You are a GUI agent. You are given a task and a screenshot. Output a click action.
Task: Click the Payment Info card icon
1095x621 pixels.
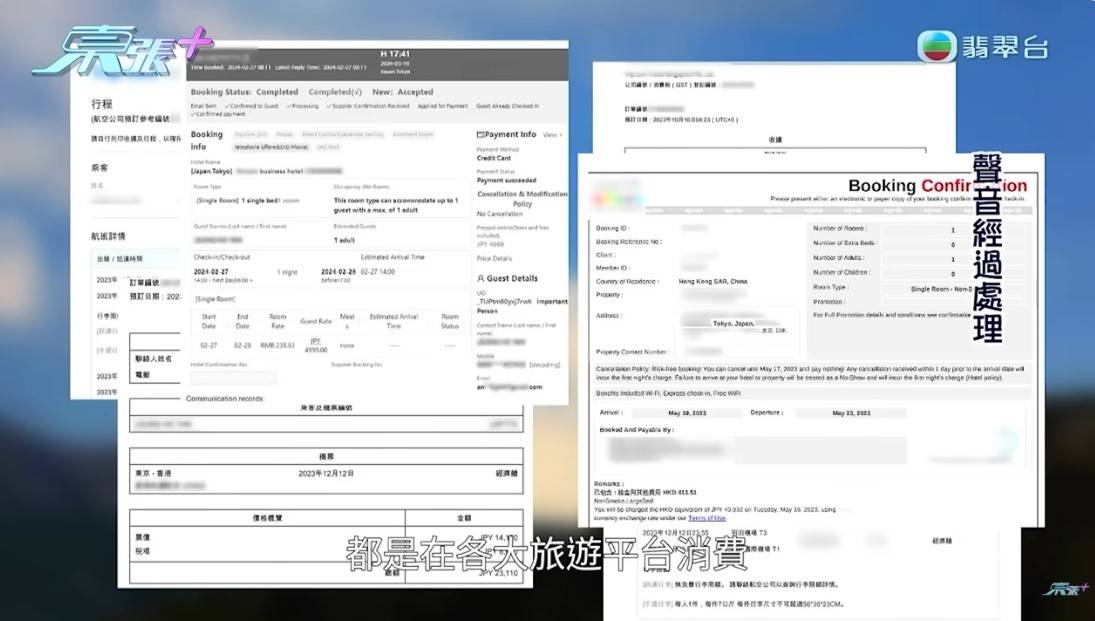pos(481,134)
